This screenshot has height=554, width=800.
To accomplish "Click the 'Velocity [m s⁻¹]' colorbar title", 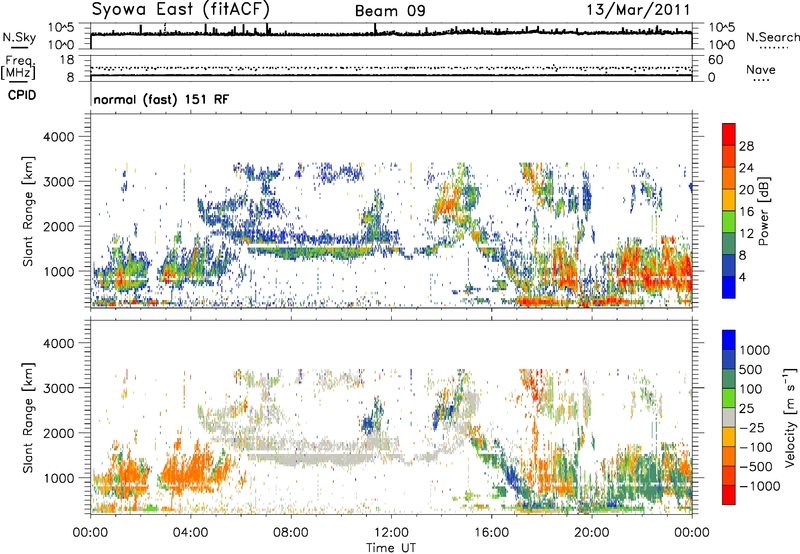I will (x=790, y=417).
